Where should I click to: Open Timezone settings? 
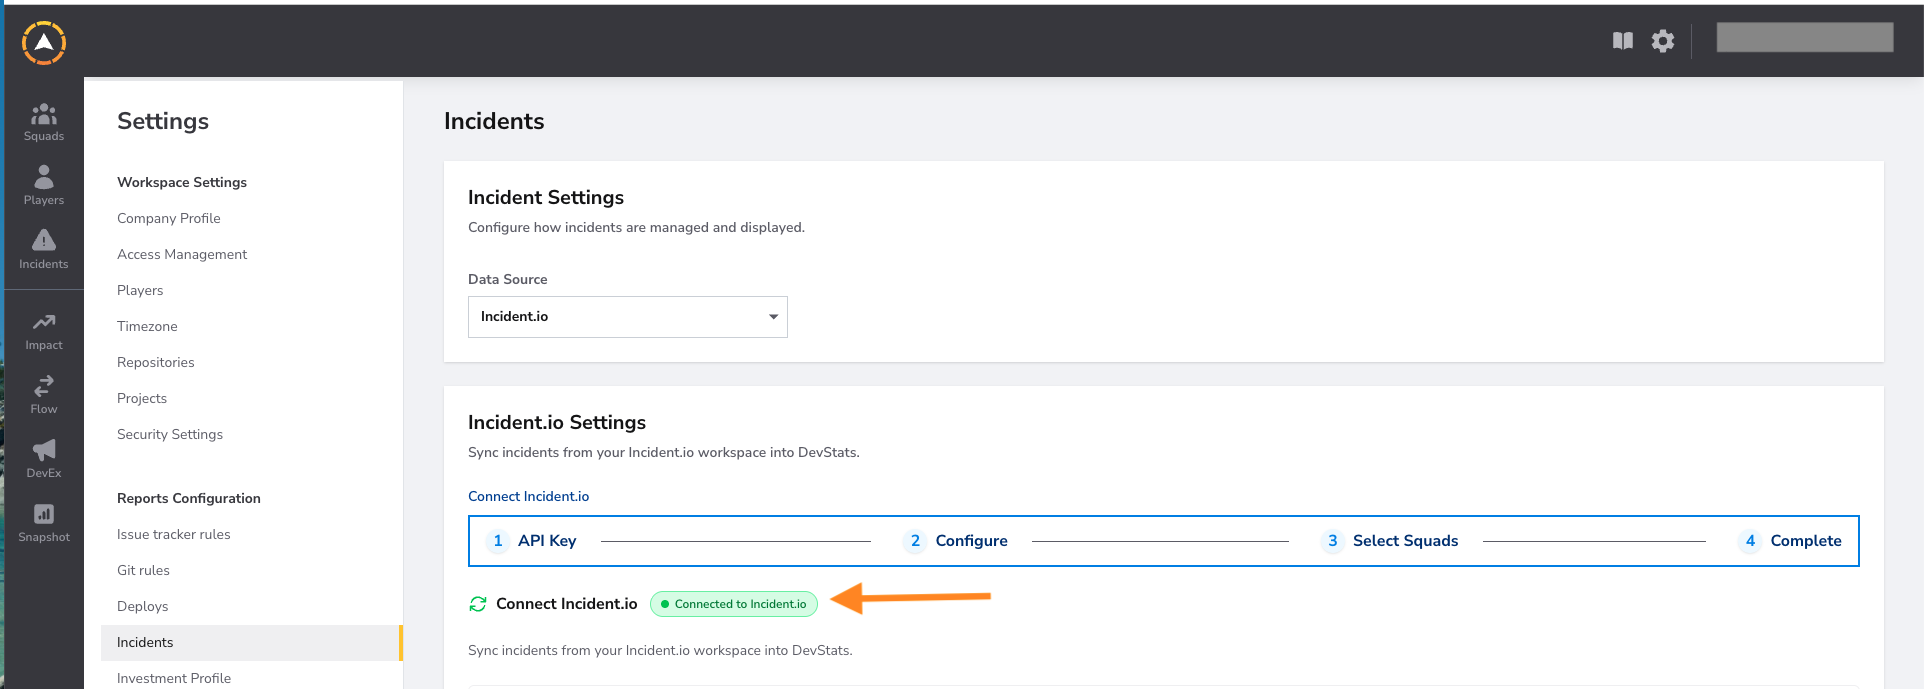[147, 326]
